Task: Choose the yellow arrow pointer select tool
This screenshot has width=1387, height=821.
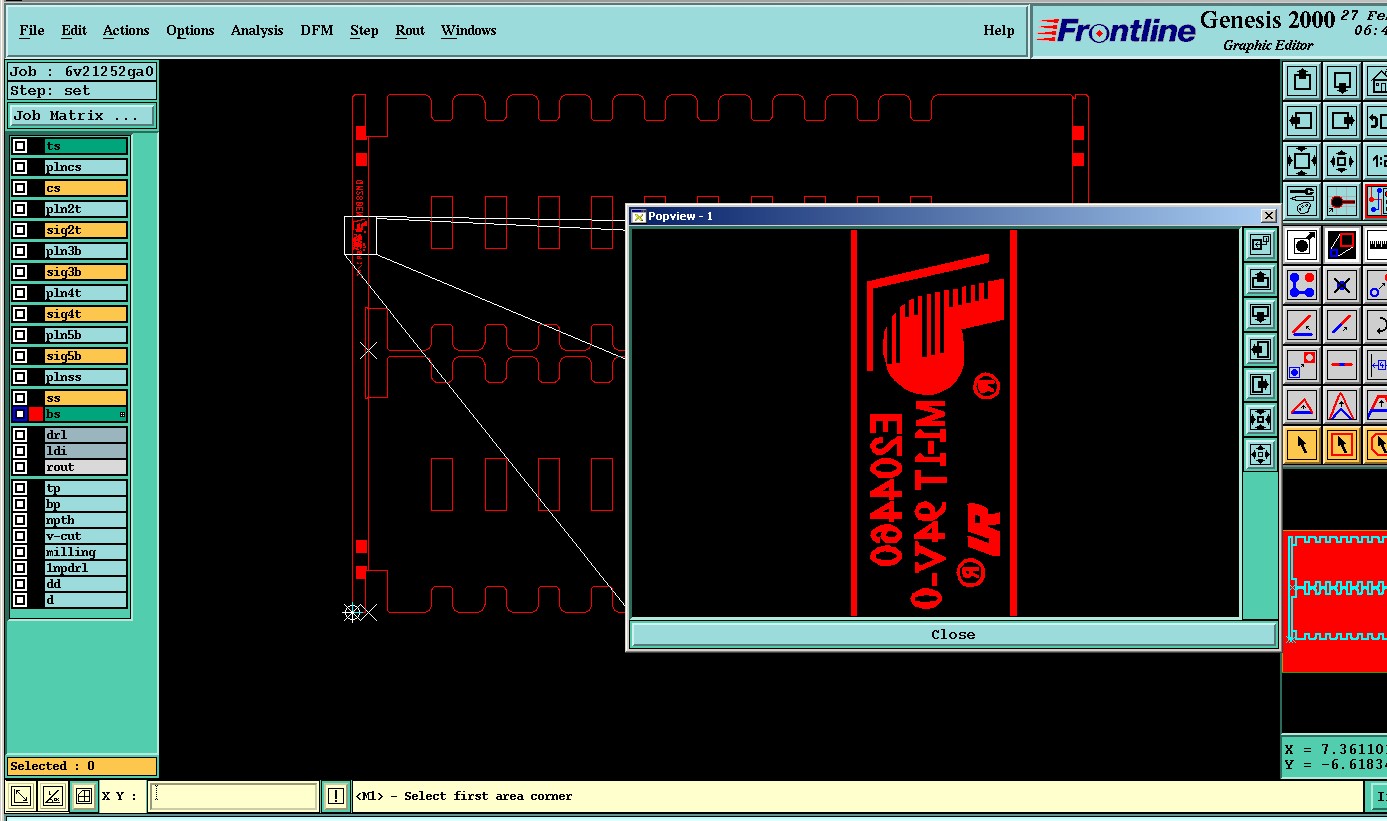Action: tap(1301, 444)
